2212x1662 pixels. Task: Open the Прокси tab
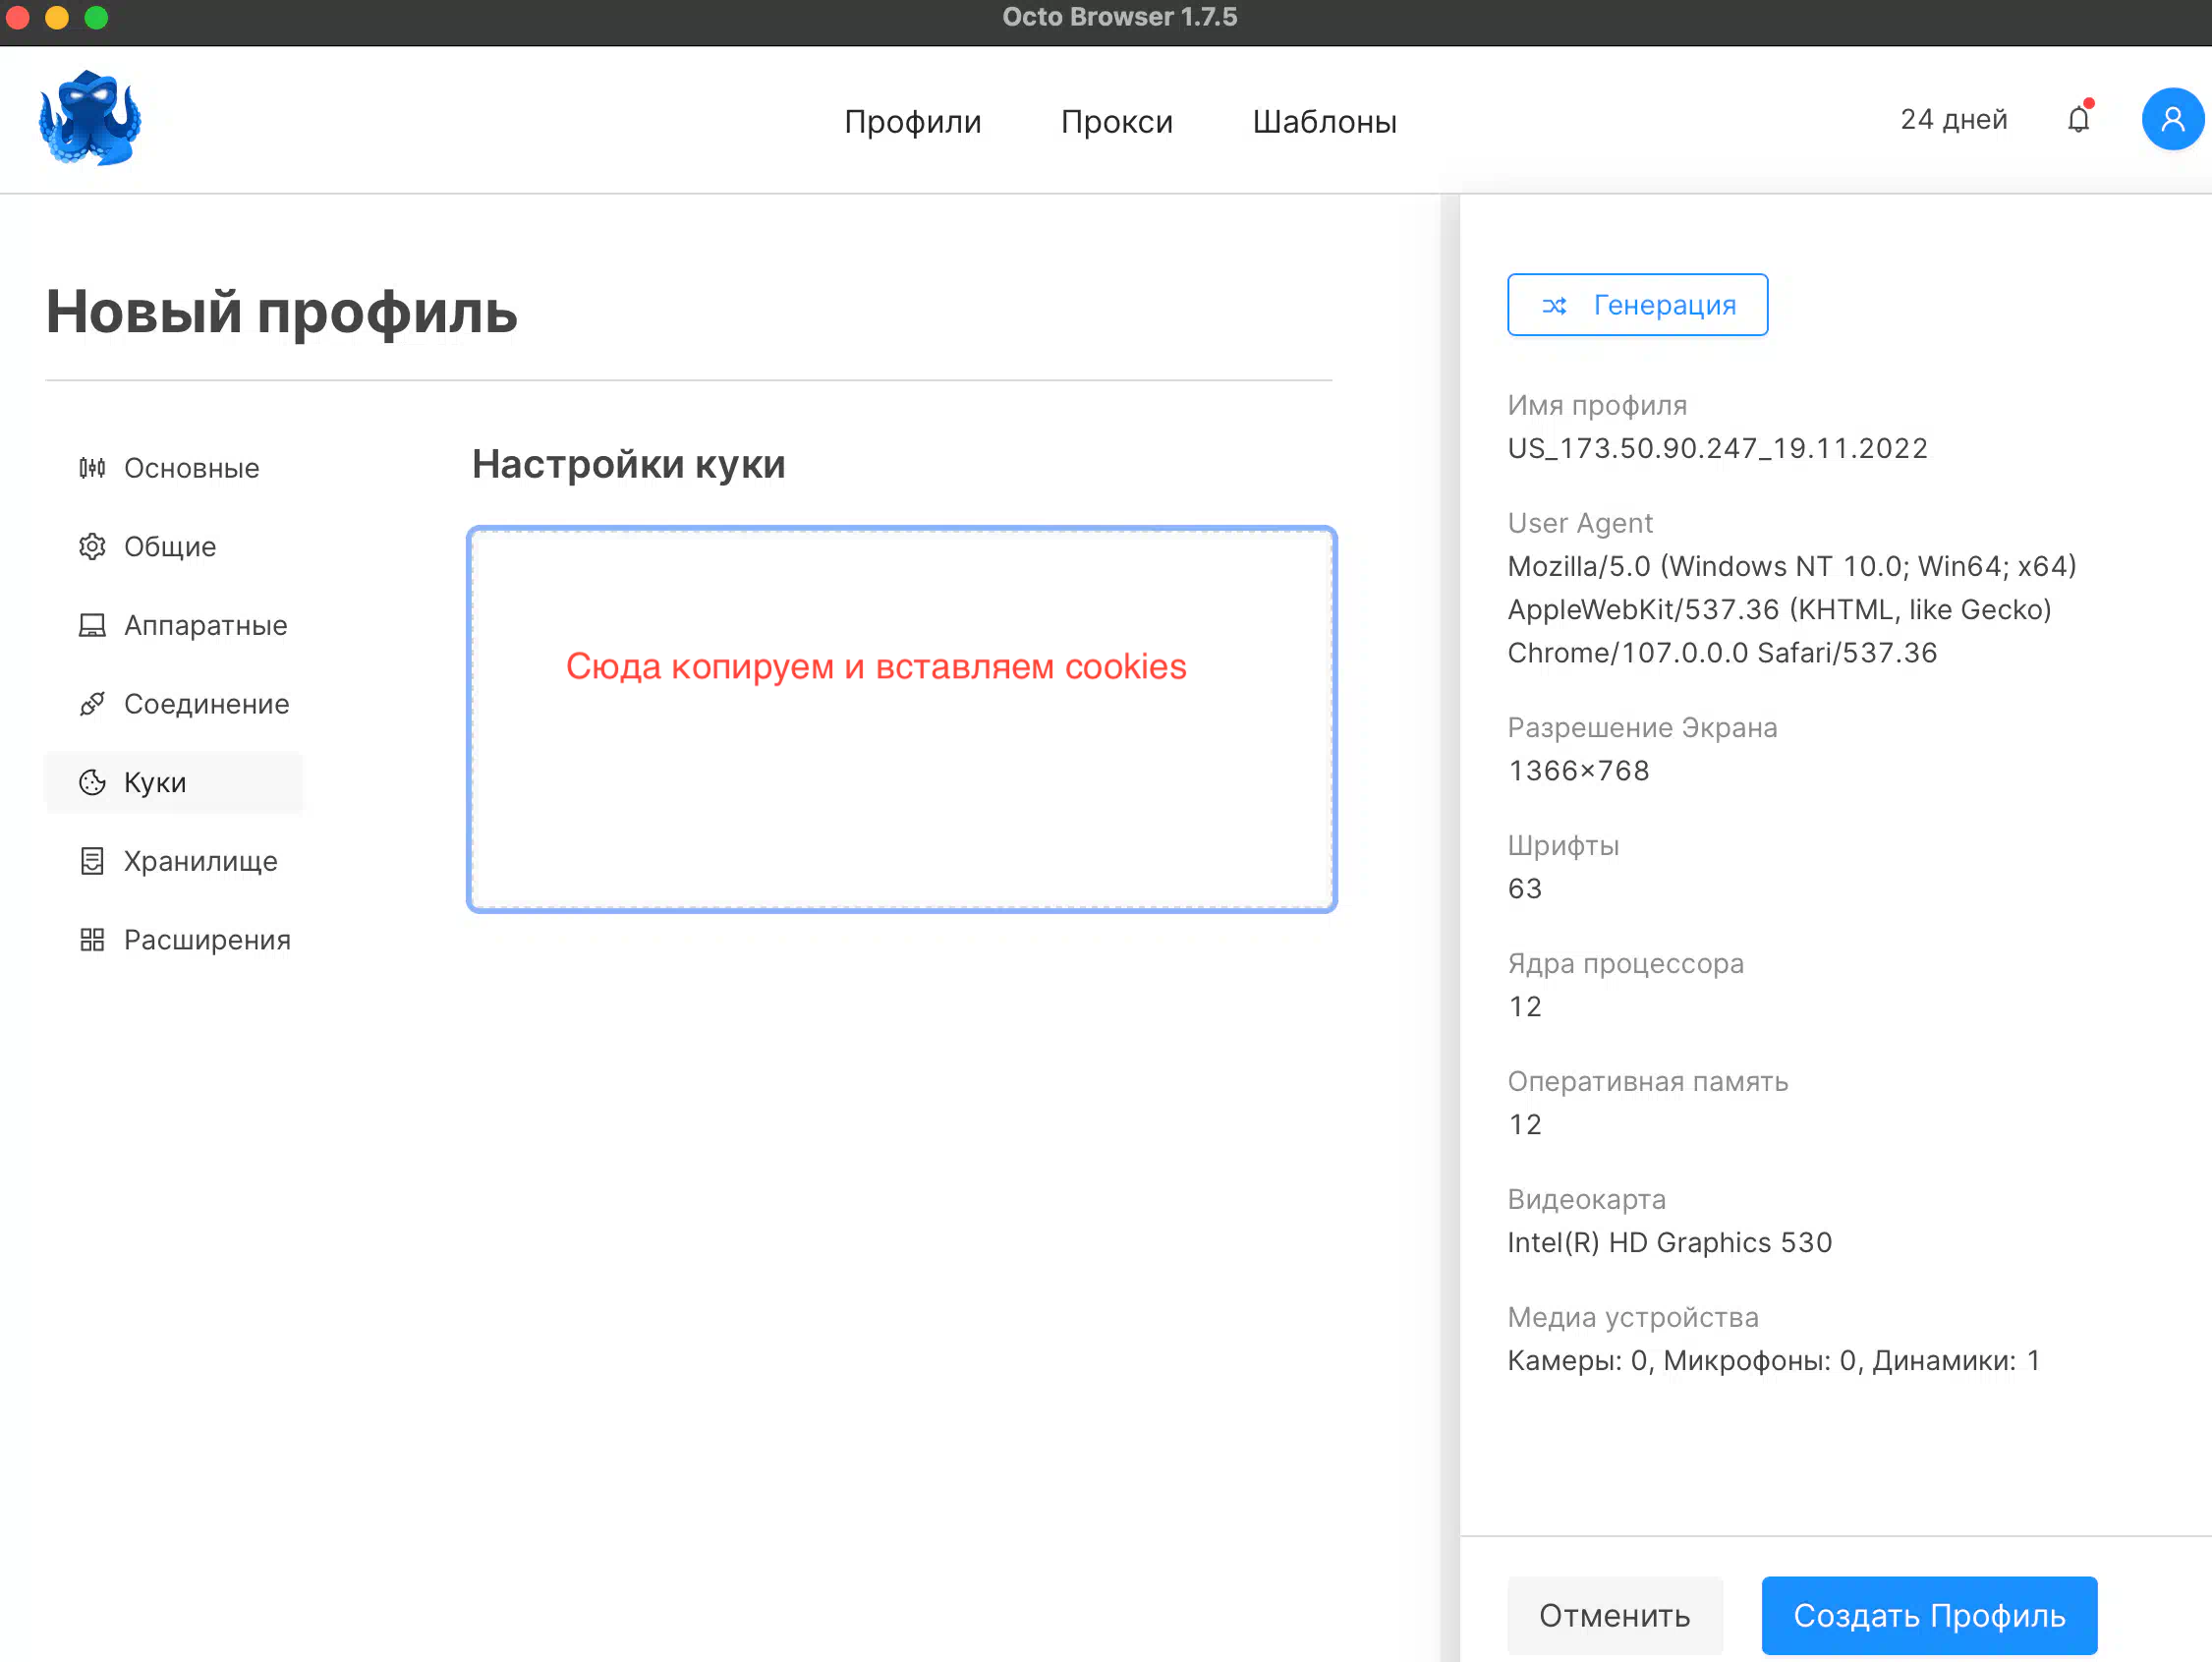click(1116, 121)
